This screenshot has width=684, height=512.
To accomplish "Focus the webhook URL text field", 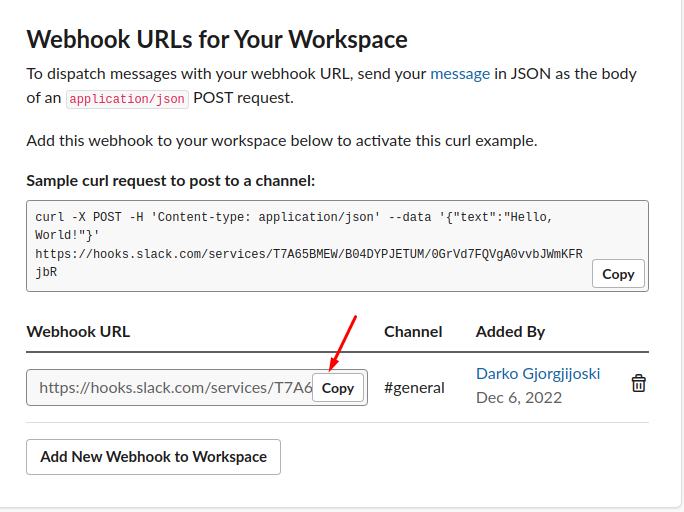I will point(176,388).
